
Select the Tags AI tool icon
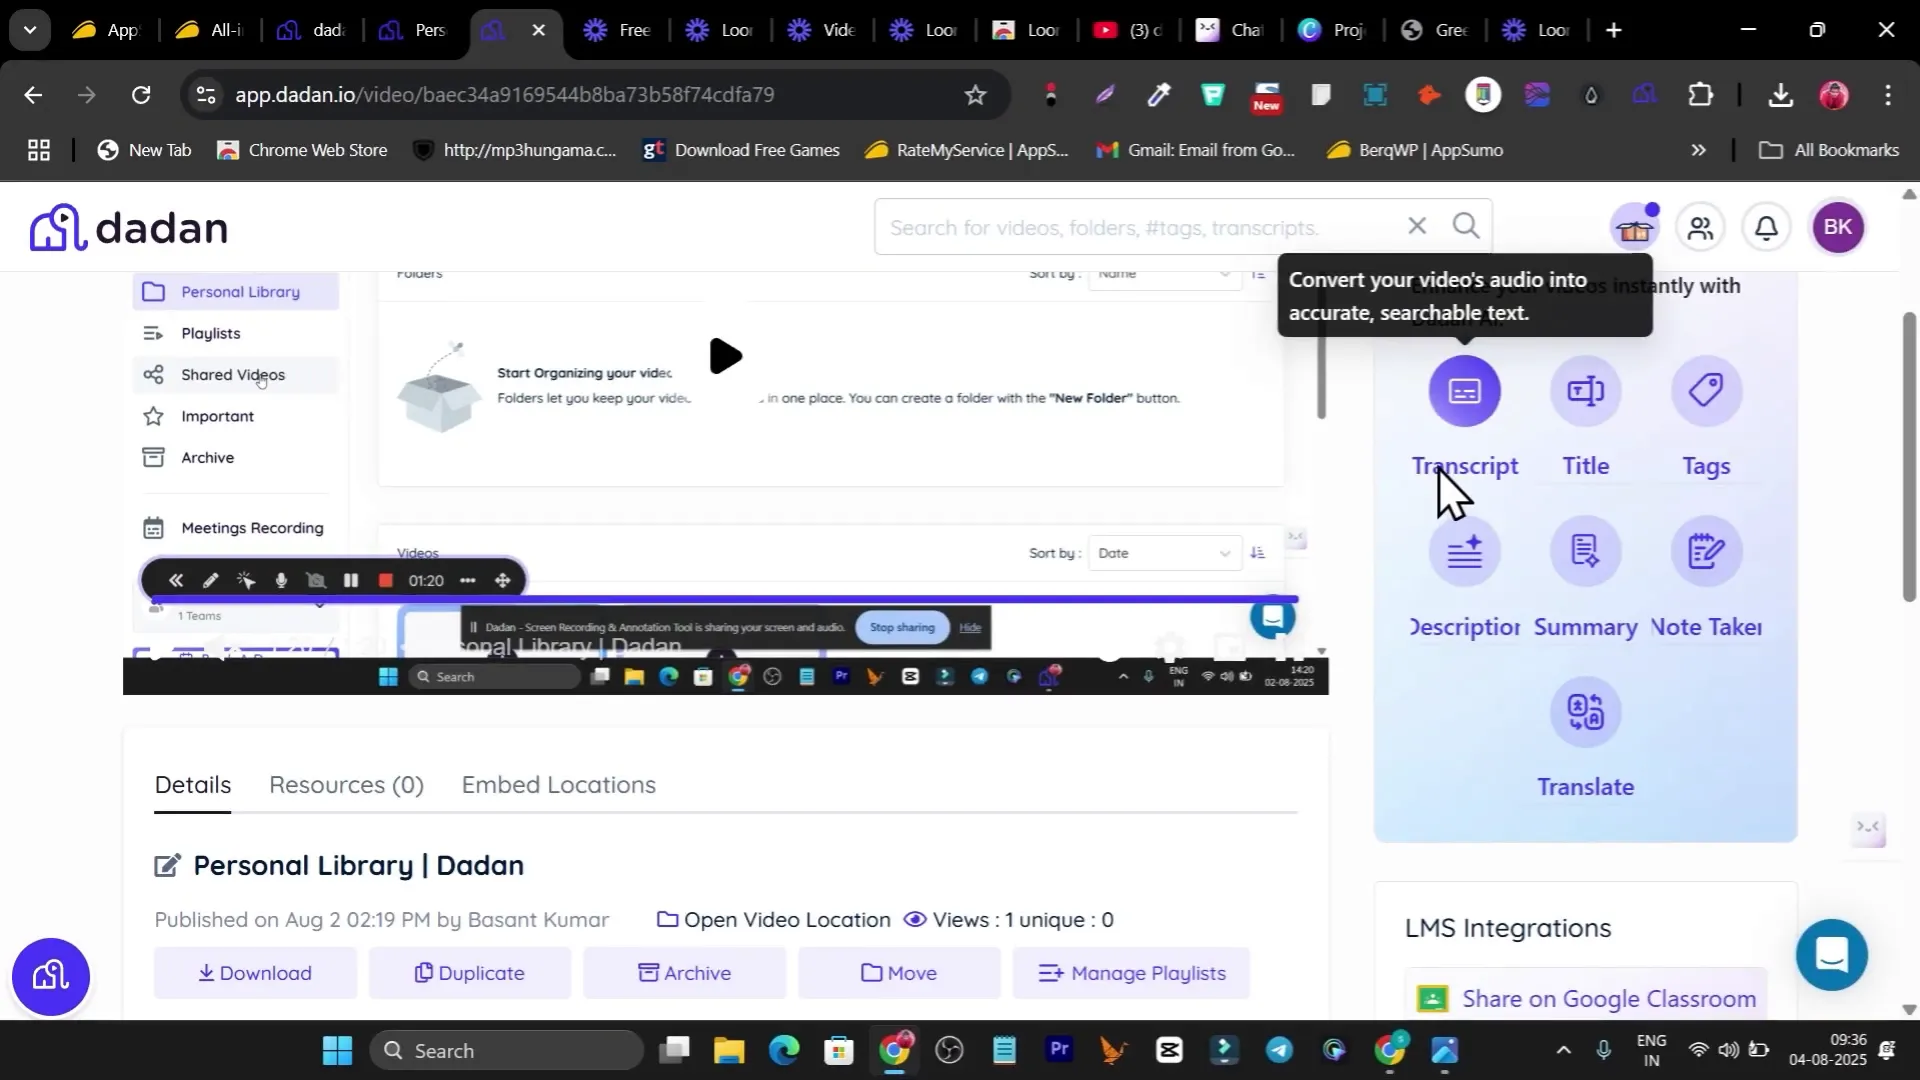pos(1706,391)
